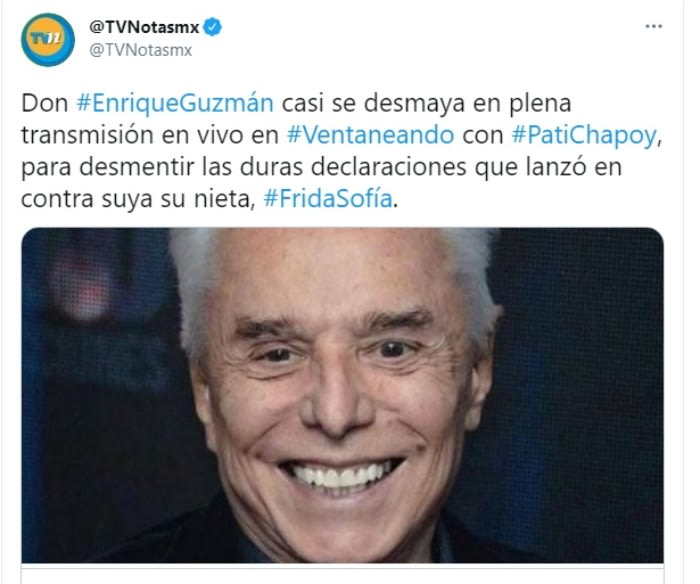The height and width of the screenshot is (584, 700).
Task: Click the word 'Don' starting the tweet
Action: (44, 103)
